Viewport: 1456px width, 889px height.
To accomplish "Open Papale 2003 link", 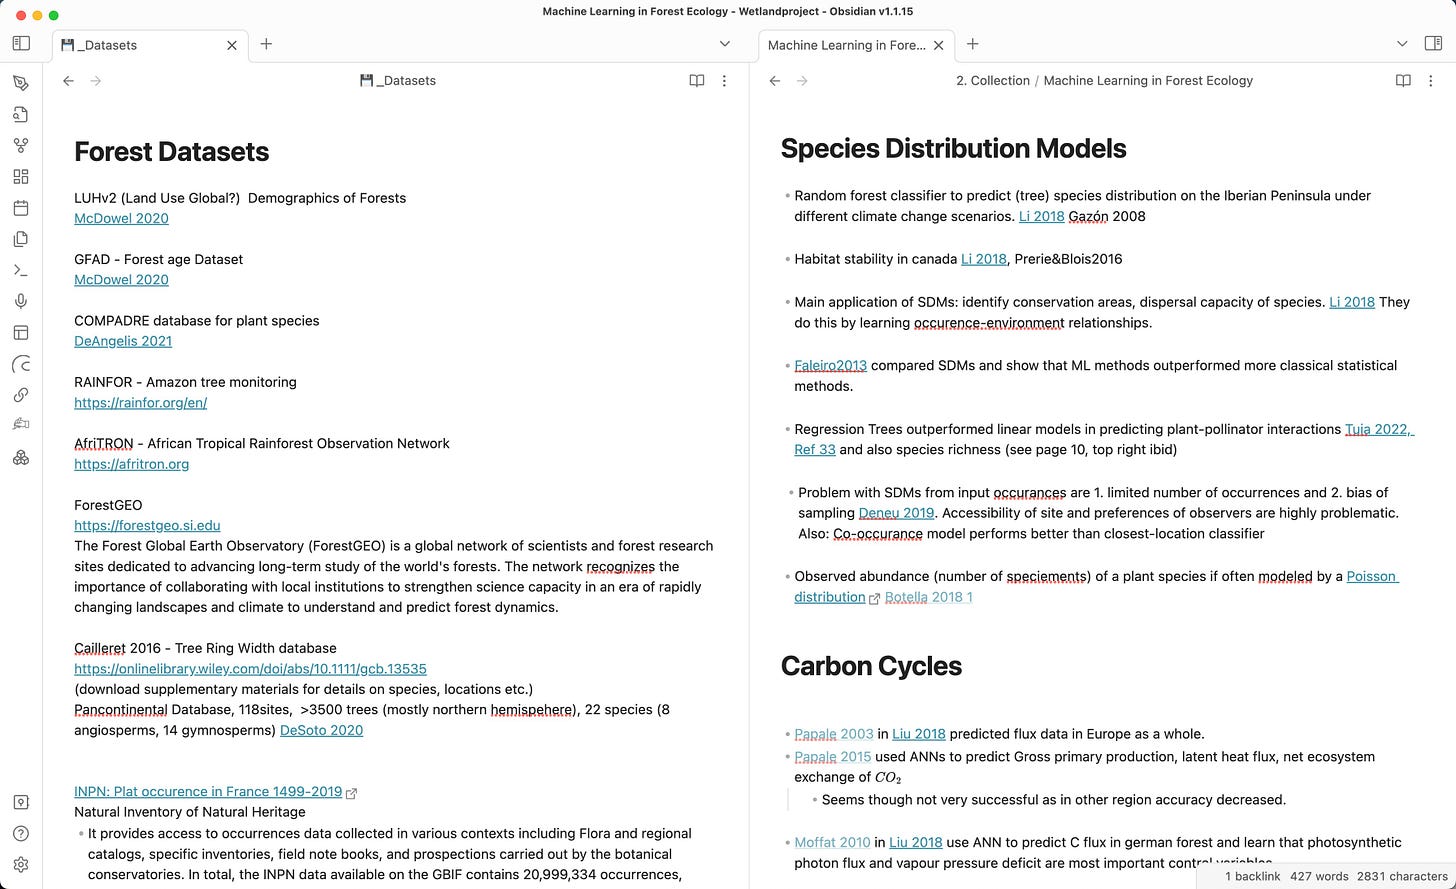I will [834, 734].
